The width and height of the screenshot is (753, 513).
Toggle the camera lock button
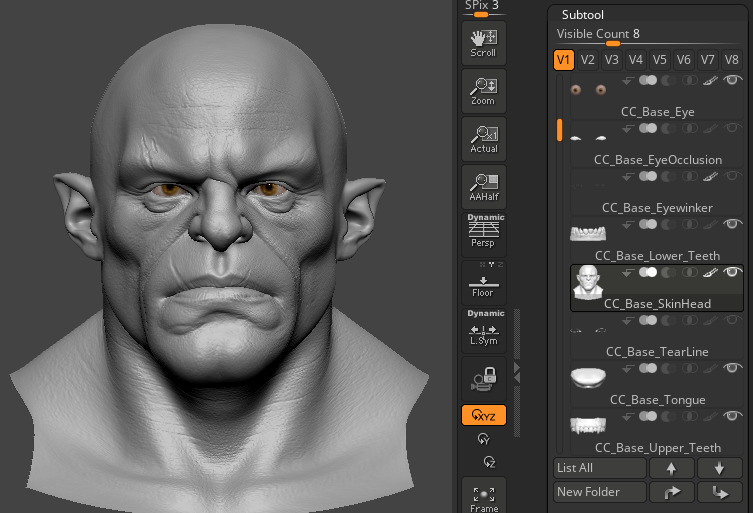click(484, 379)
